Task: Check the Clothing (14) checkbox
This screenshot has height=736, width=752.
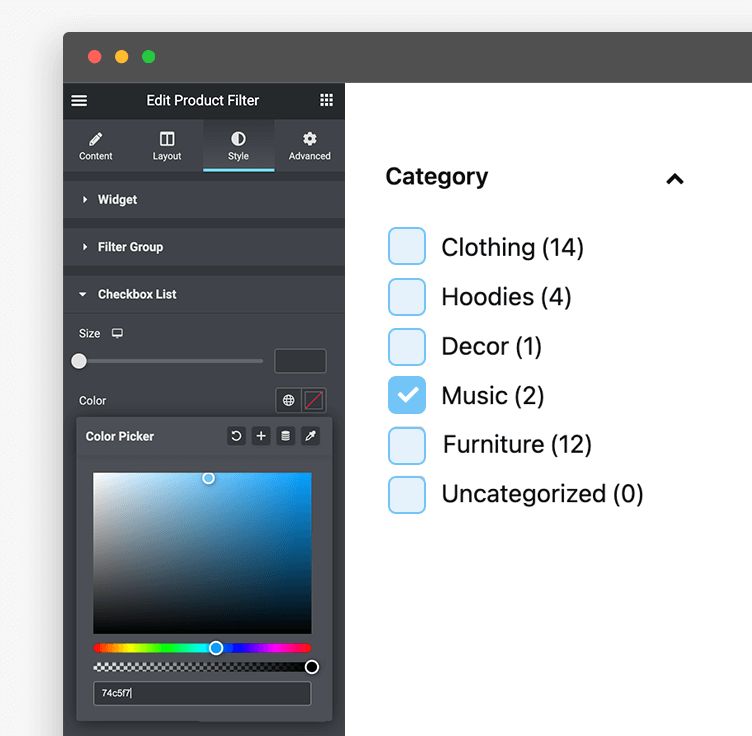Action: pos(407,247)
